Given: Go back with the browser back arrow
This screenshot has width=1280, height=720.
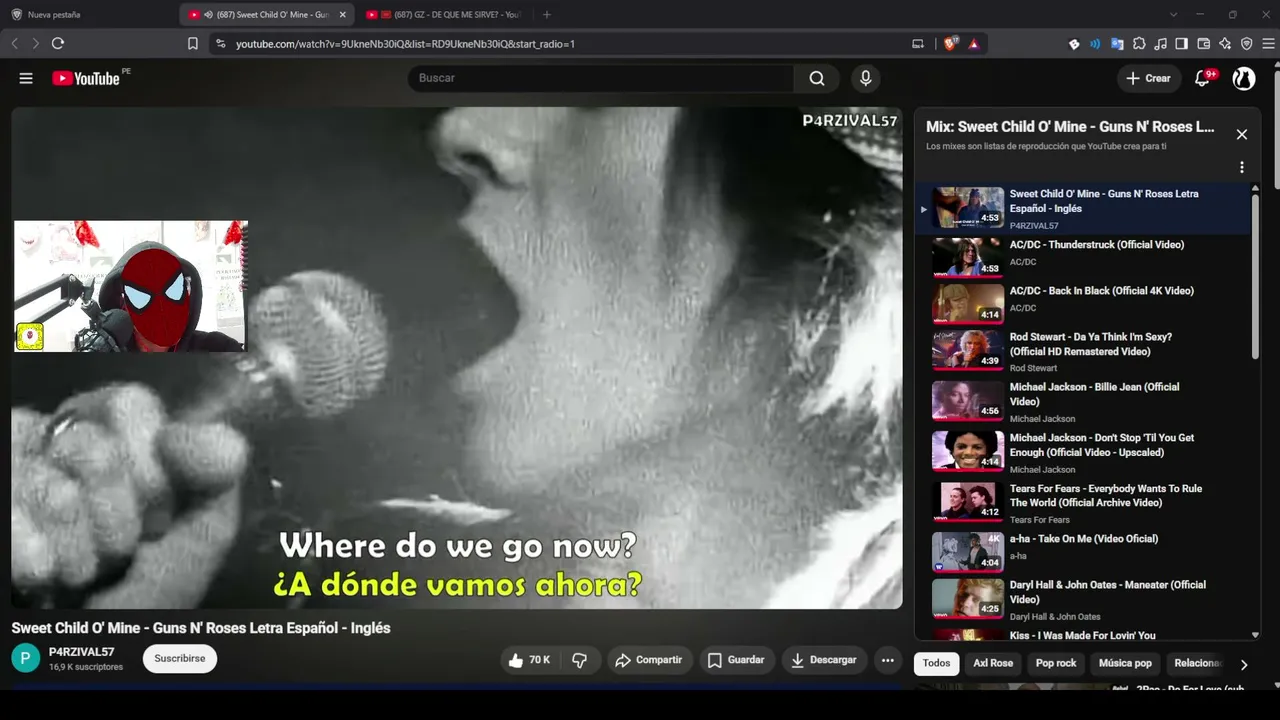Looking at the screenshot, I should [15, 43].
